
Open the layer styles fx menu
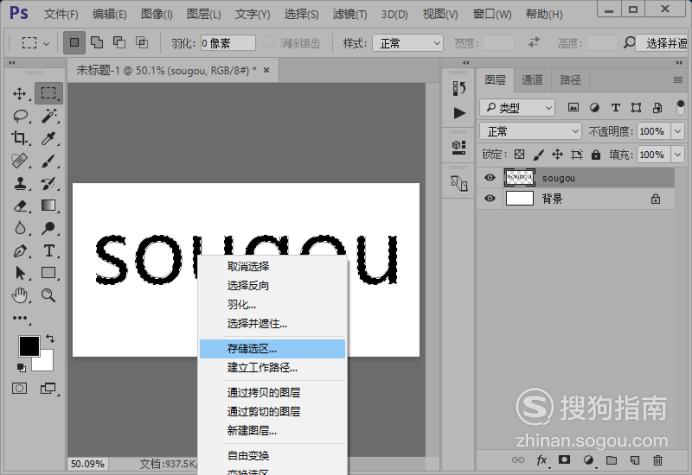coord(542,460)
